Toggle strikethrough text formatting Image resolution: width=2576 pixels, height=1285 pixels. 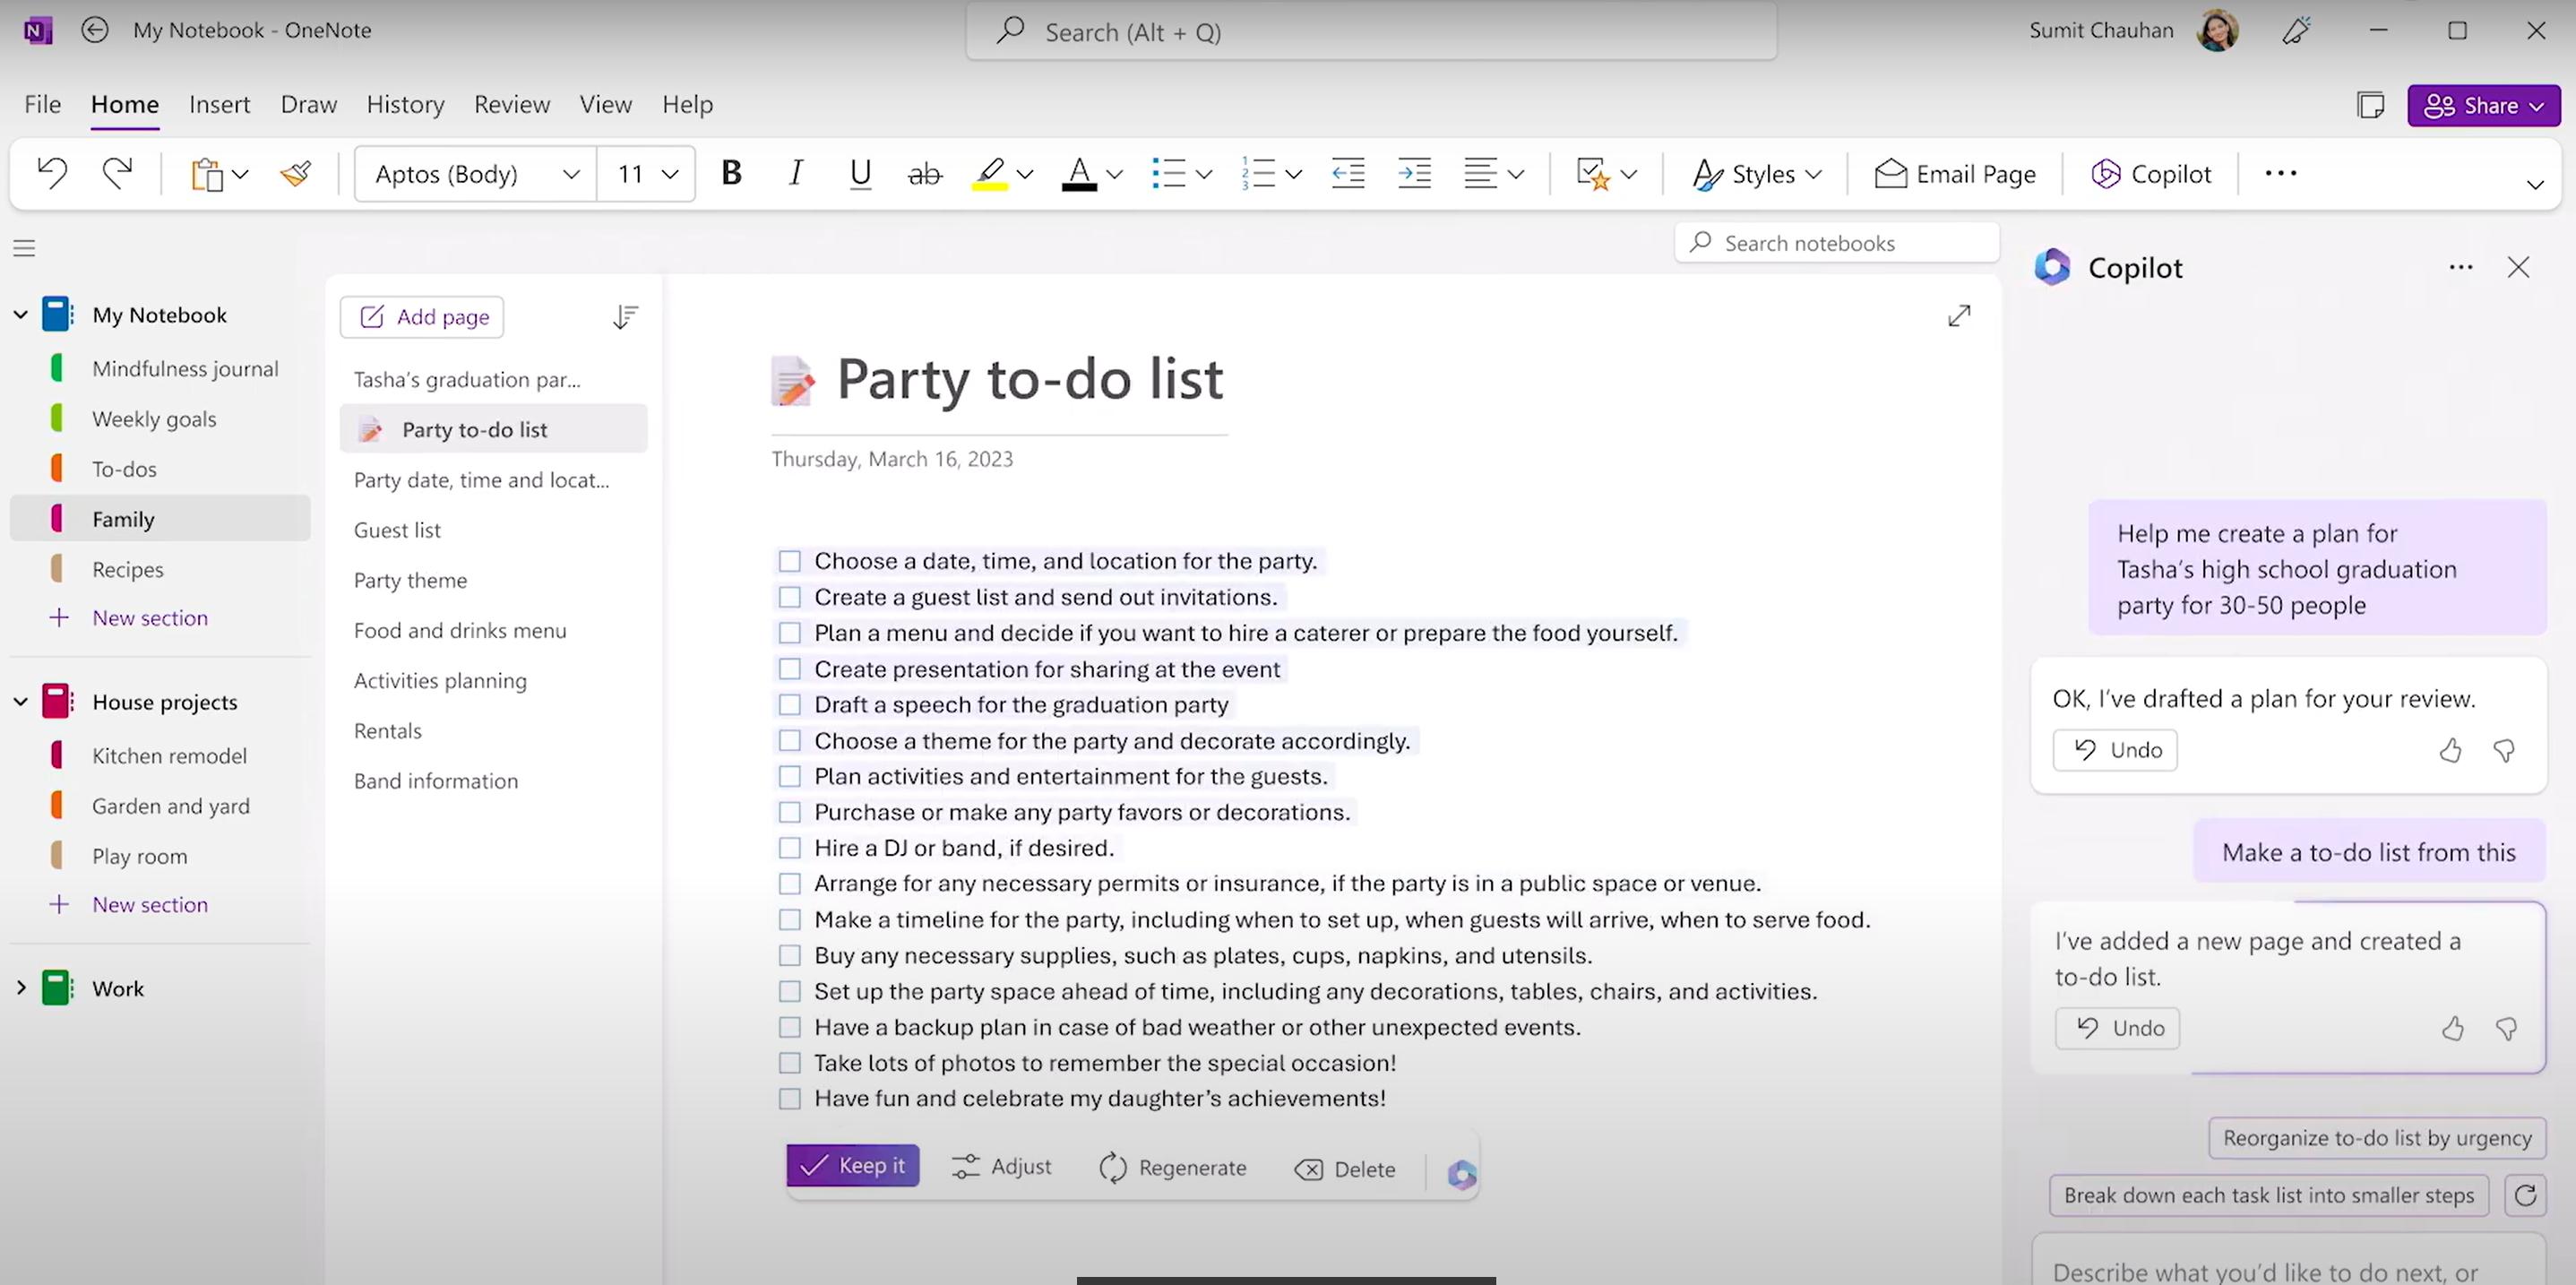[x=924, y=174]
